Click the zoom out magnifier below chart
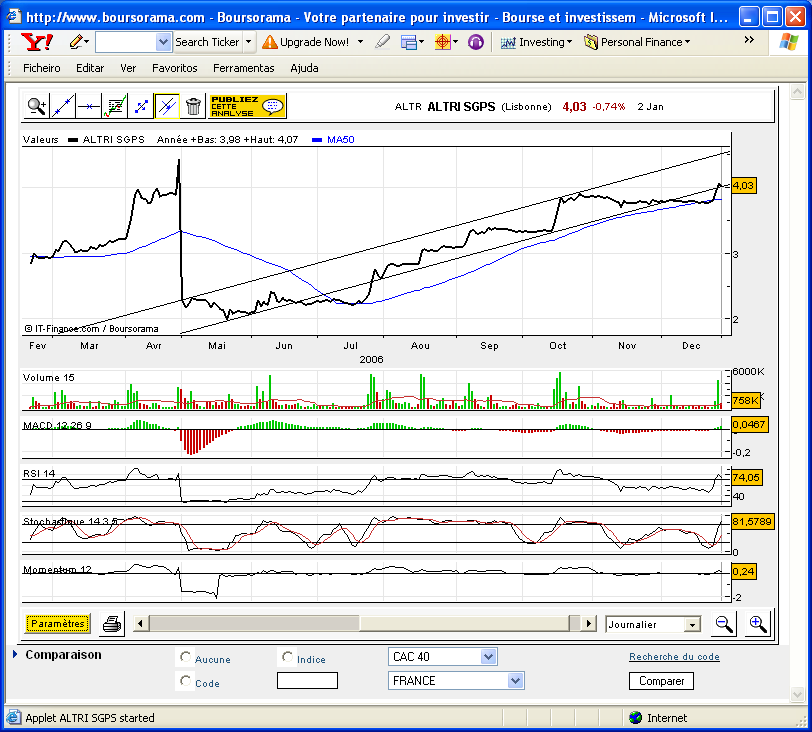This screenshot has height=732, width=812. click(723, 624)
